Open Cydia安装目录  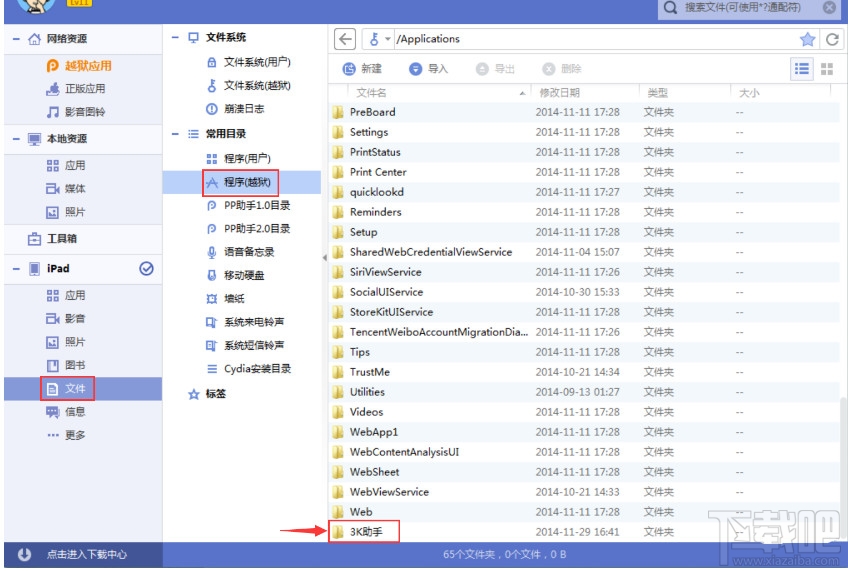[x=249, y=369]
